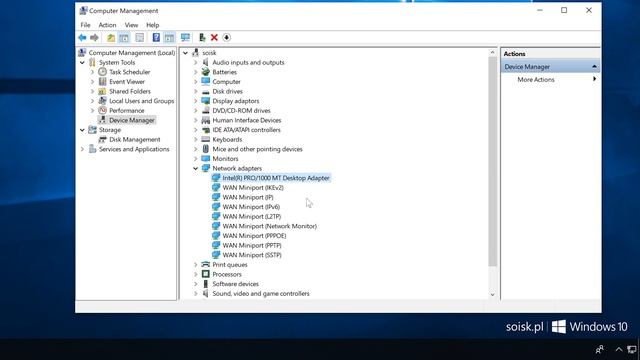Select WAN Miniport (SSTP)

tap(252, 255)
